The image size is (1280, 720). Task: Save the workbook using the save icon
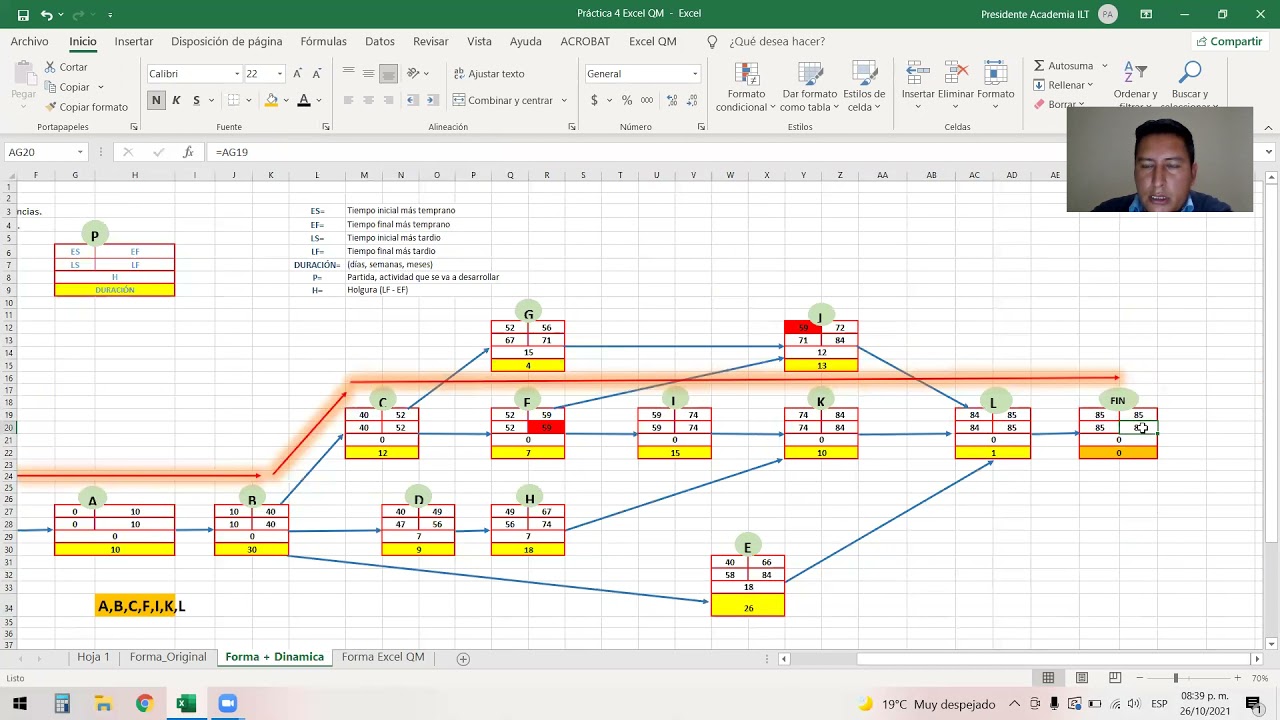pos(23,15)
